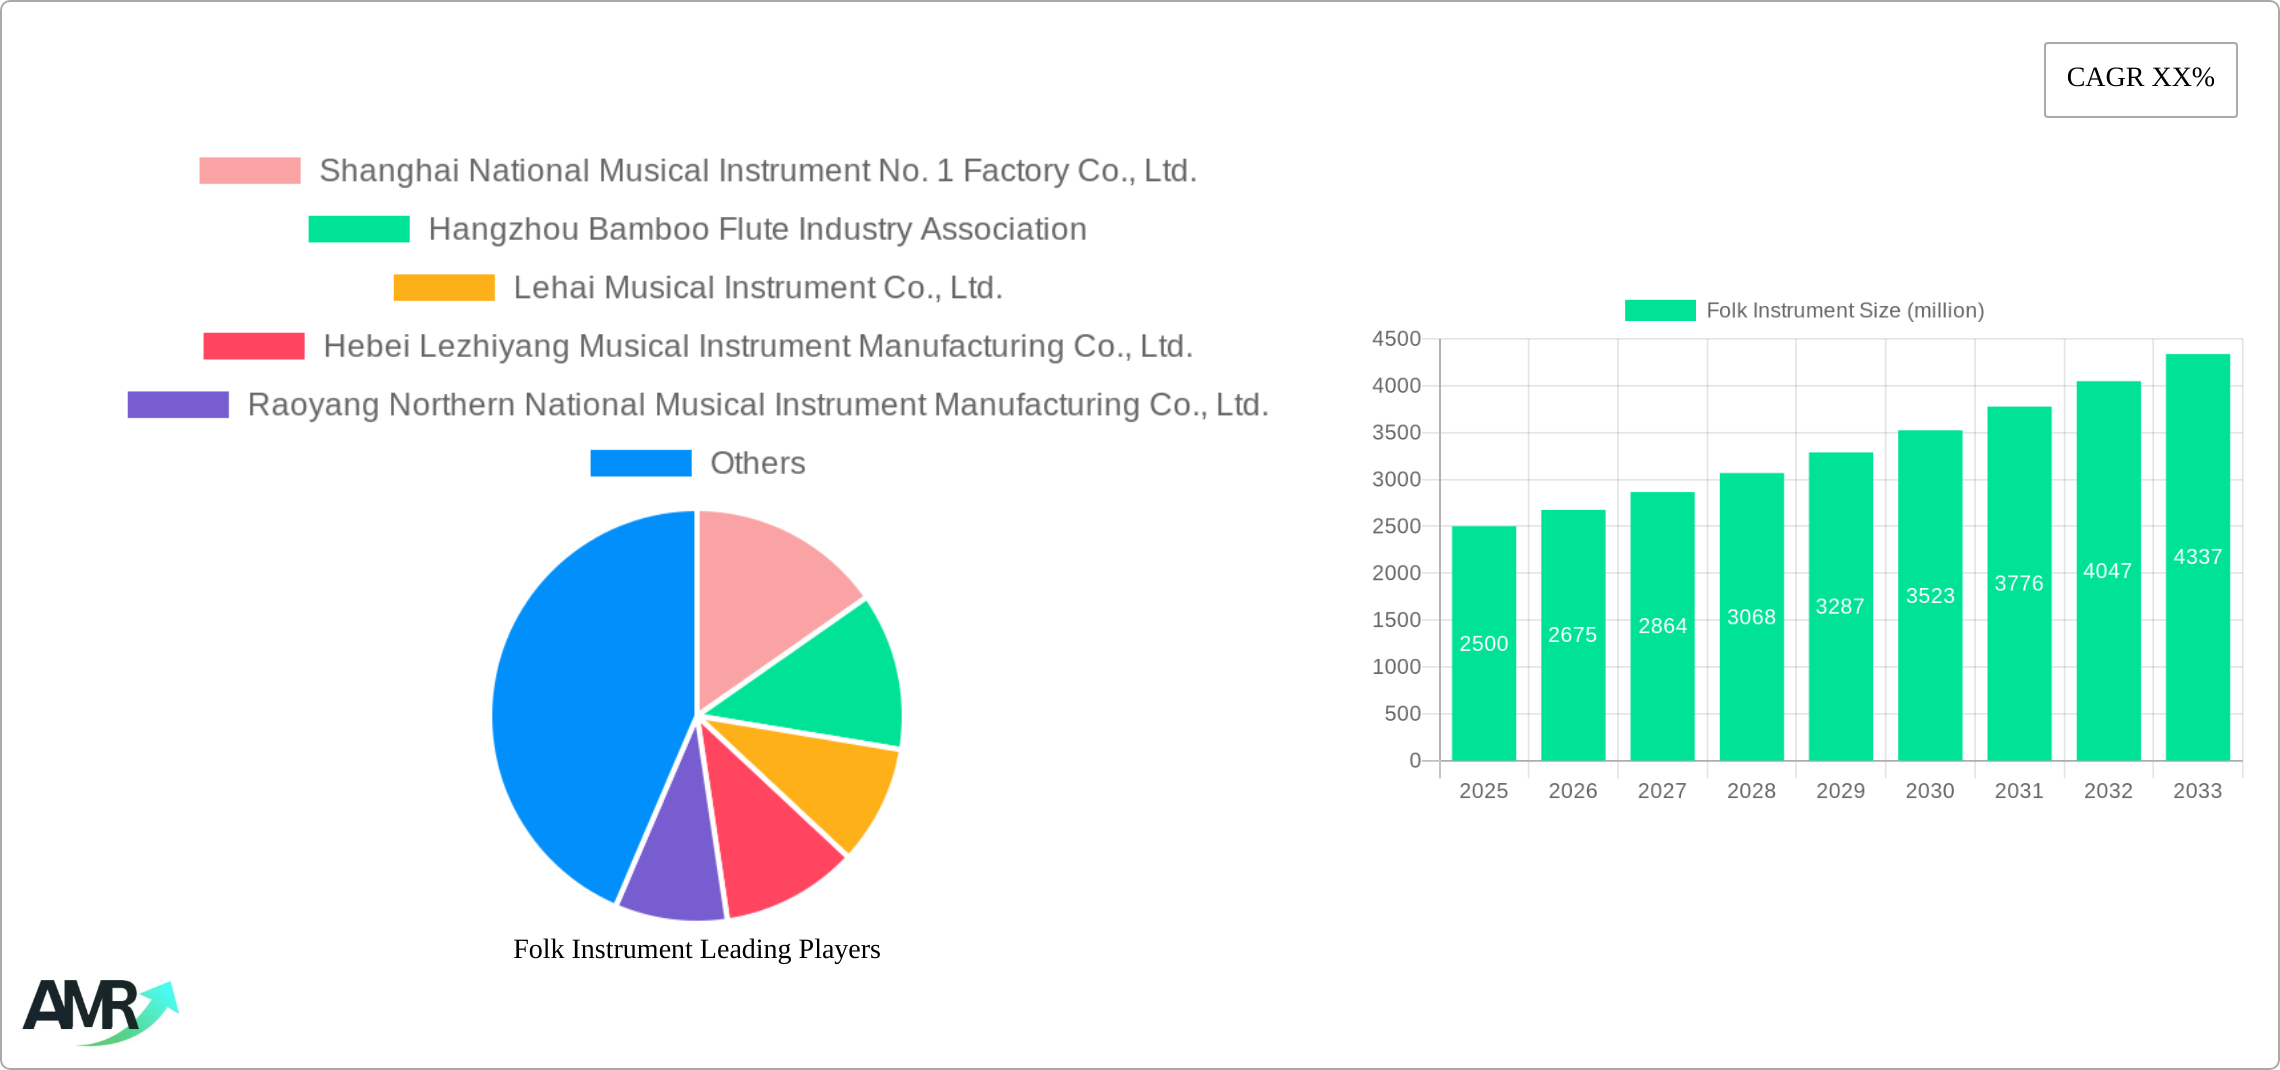Screen dimensions: 2280x1070
Task: Toggle Hangzhou Bamboo Flute legend swatch
Action: (359, 229)
